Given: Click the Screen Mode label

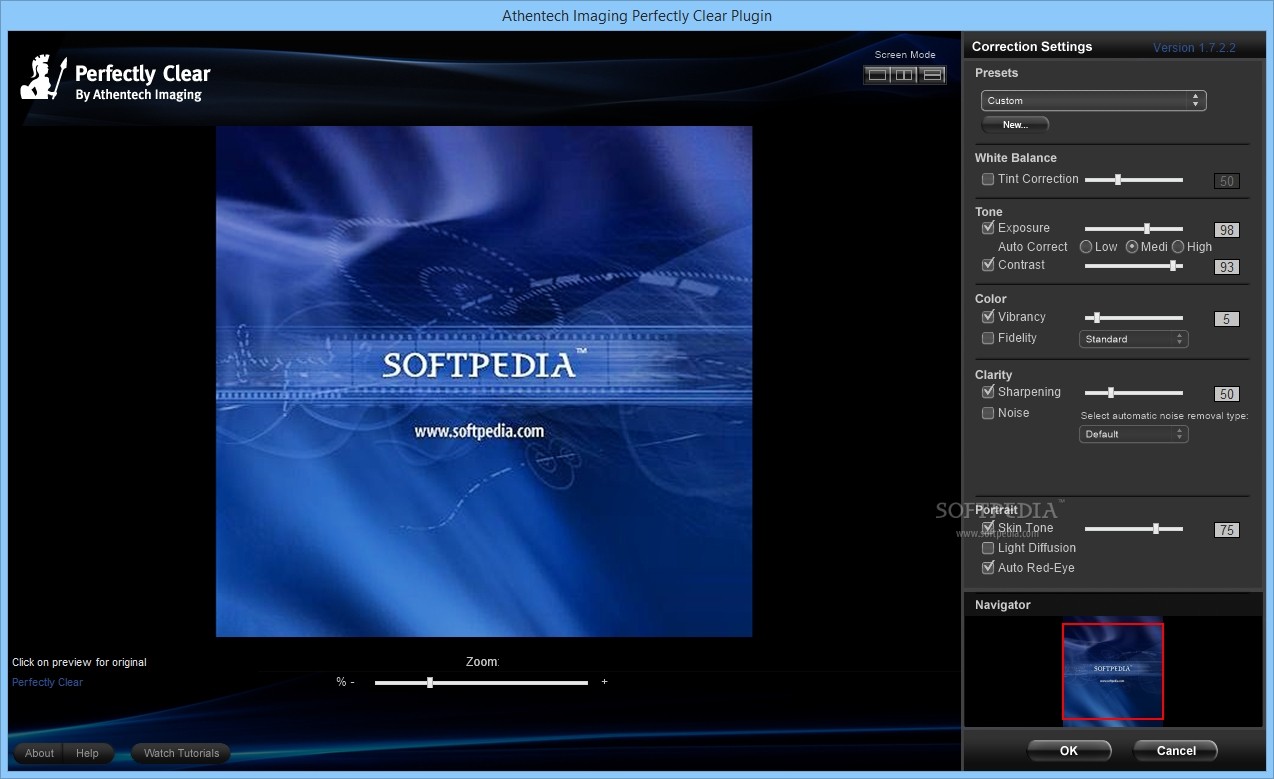Looking at the screenshot, I should pos(905,54).
